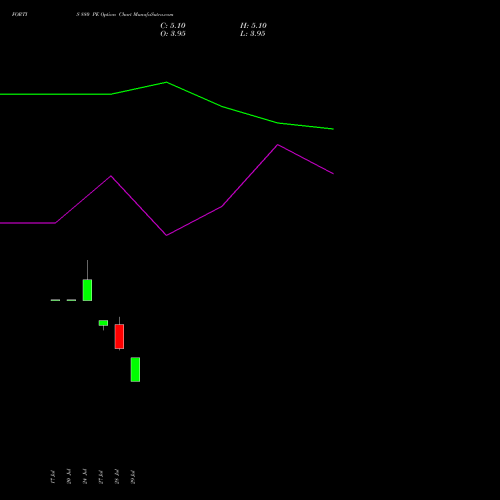Click the FORTI symbol label
500x500 pixels.
20,14
